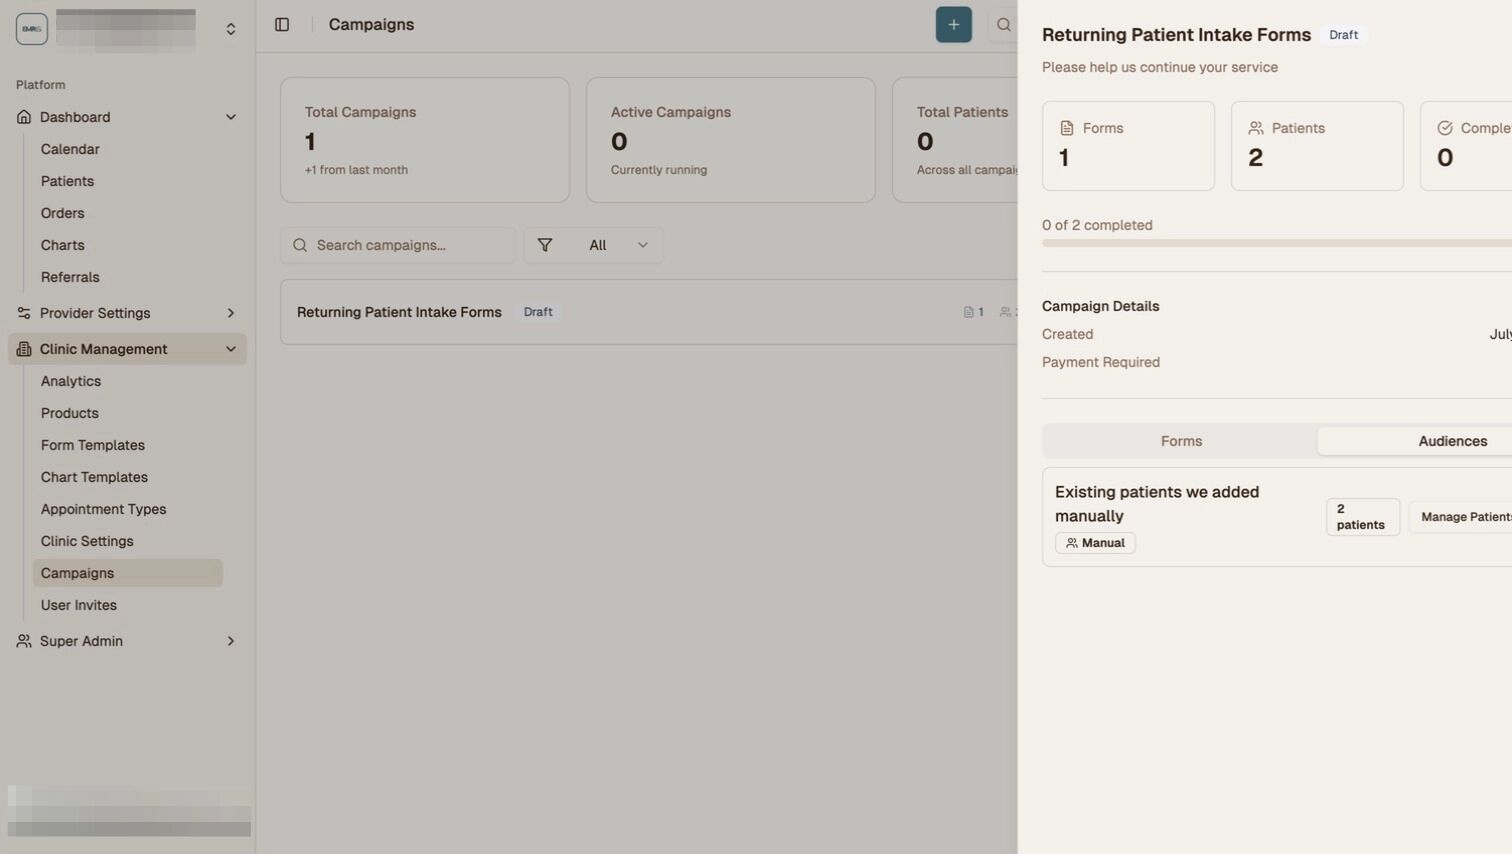Click the Super Admin people icon

click(24, 641)
